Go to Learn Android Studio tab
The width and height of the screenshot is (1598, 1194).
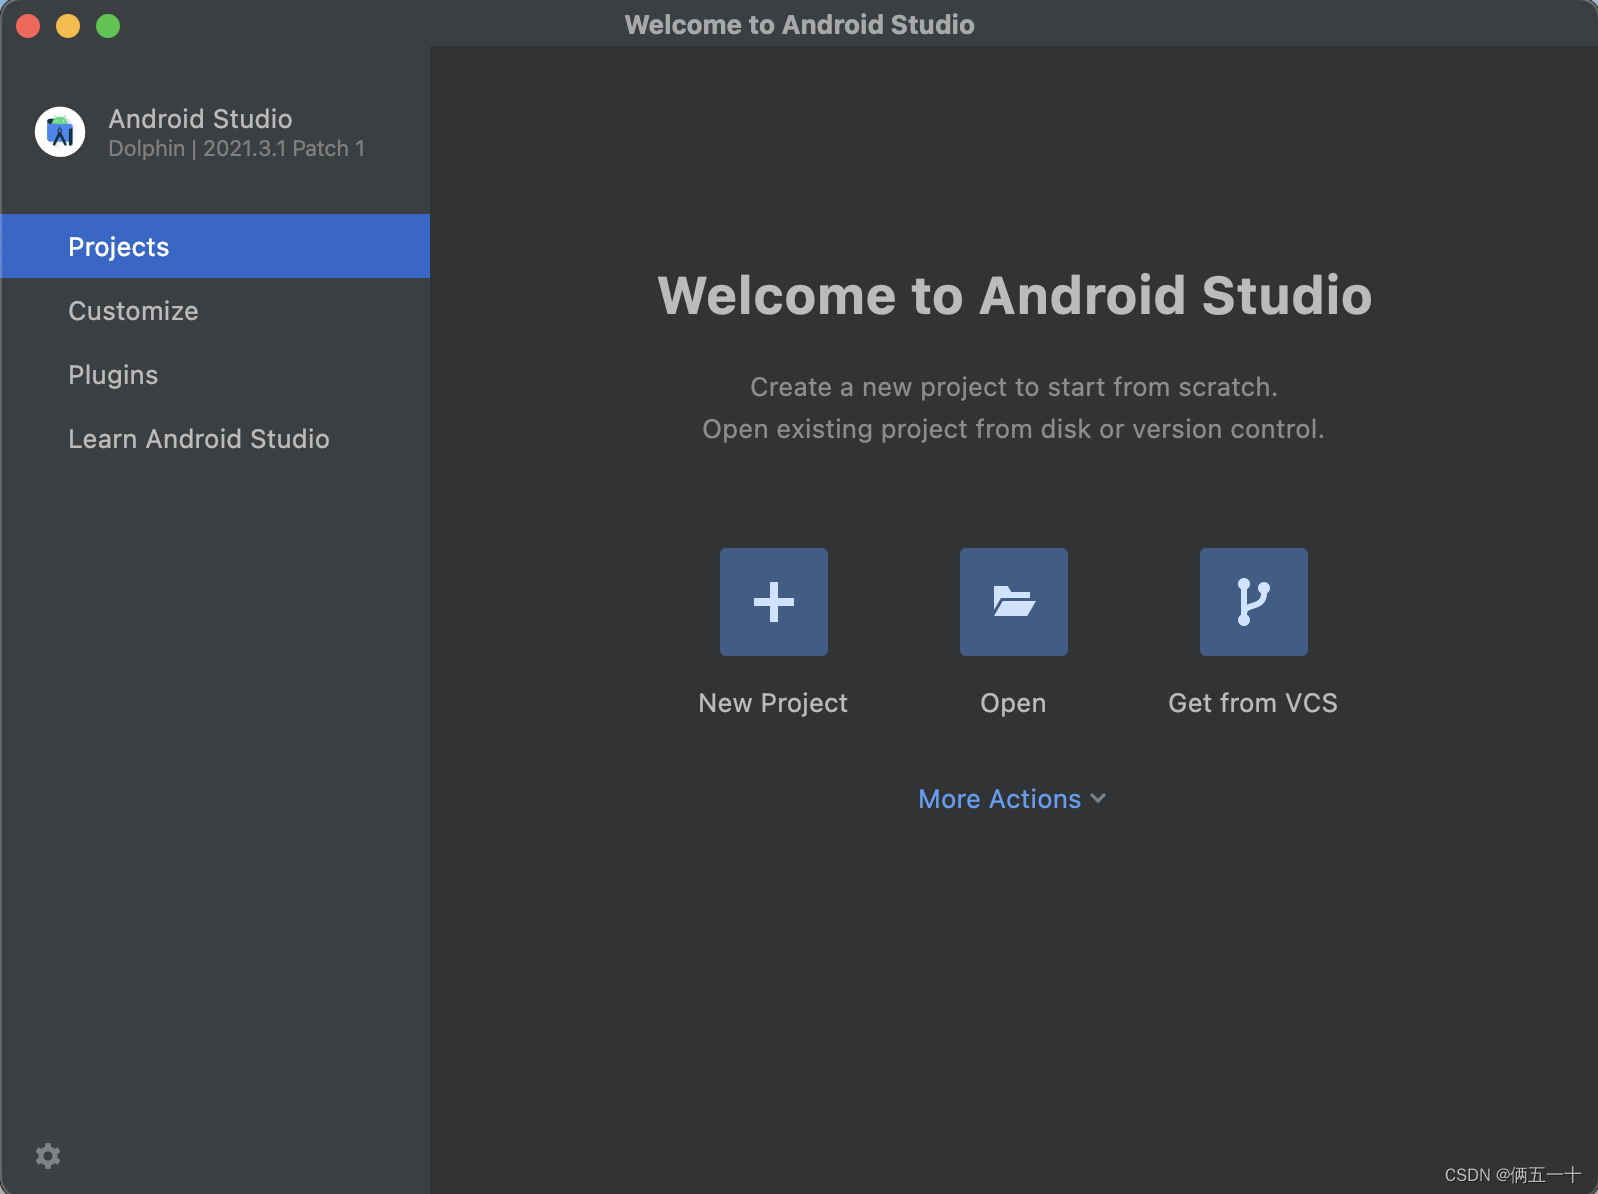coord(215,438)
